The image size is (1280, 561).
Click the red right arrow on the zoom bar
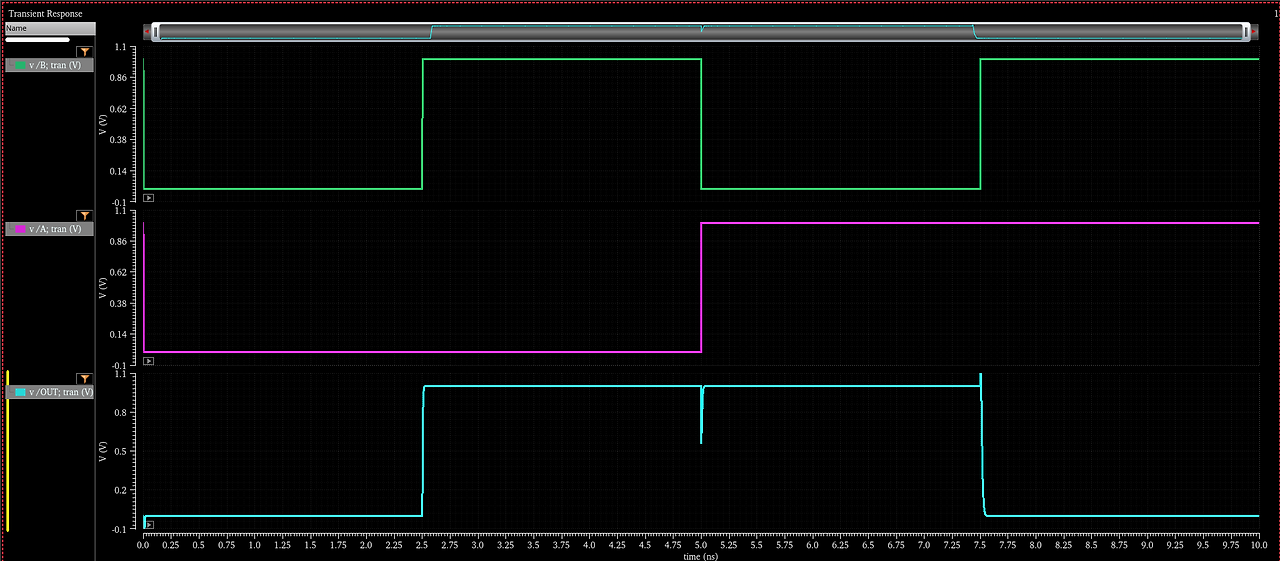coord(1254,32)
